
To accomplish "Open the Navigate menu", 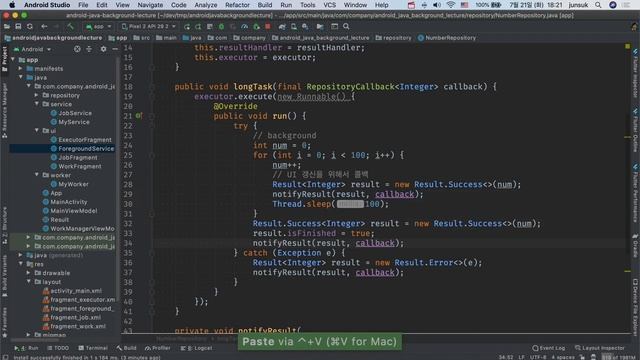I will pyautogui.click(x=150, y=5).
